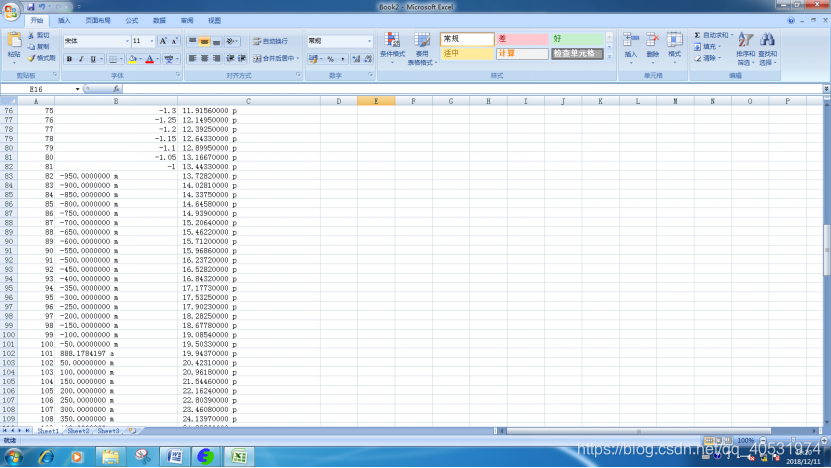Apply percent style format
This screenshot has height=468, width=831.
331,59
